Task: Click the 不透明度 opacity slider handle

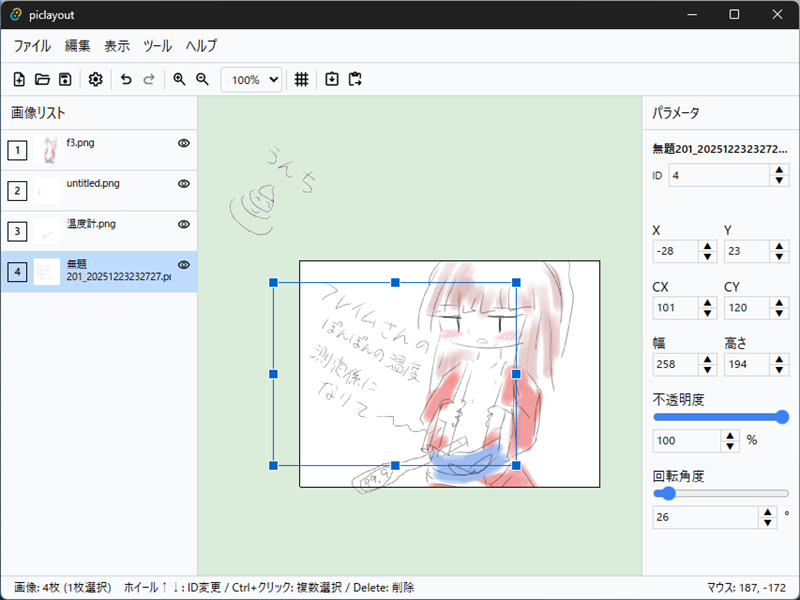Action: [782, 417]
